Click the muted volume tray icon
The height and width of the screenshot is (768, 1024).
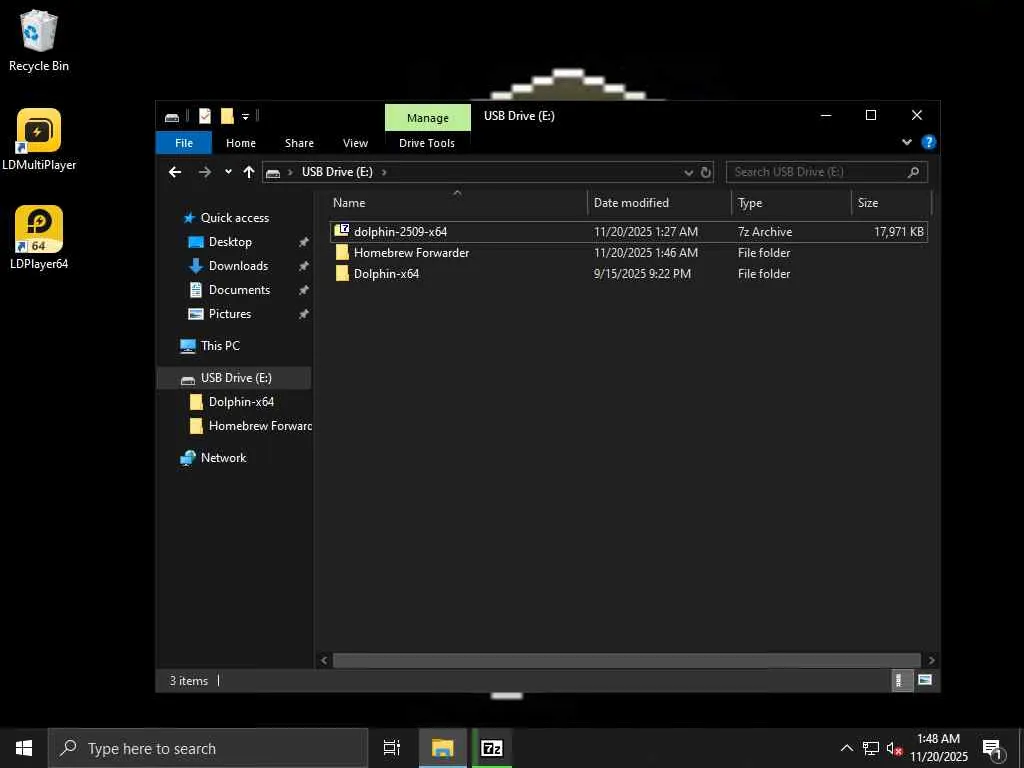(x=894, y=748)
